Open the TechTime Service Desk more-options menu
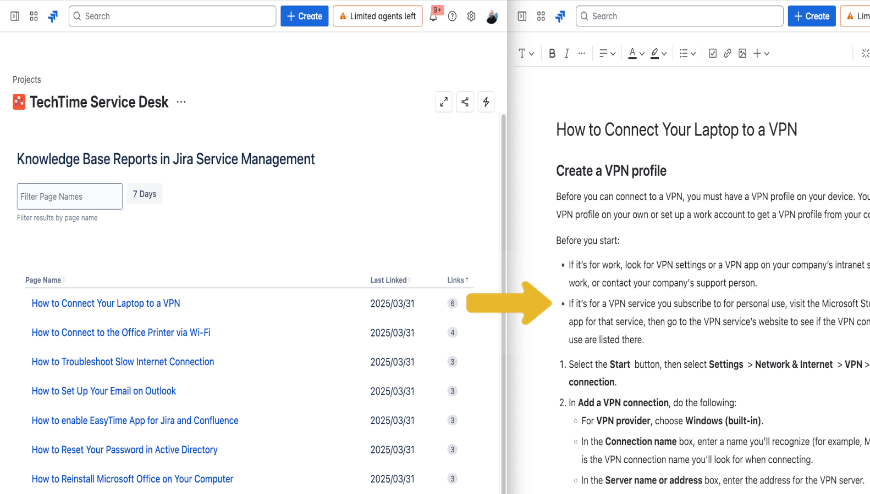 click(x=181, y=102)
